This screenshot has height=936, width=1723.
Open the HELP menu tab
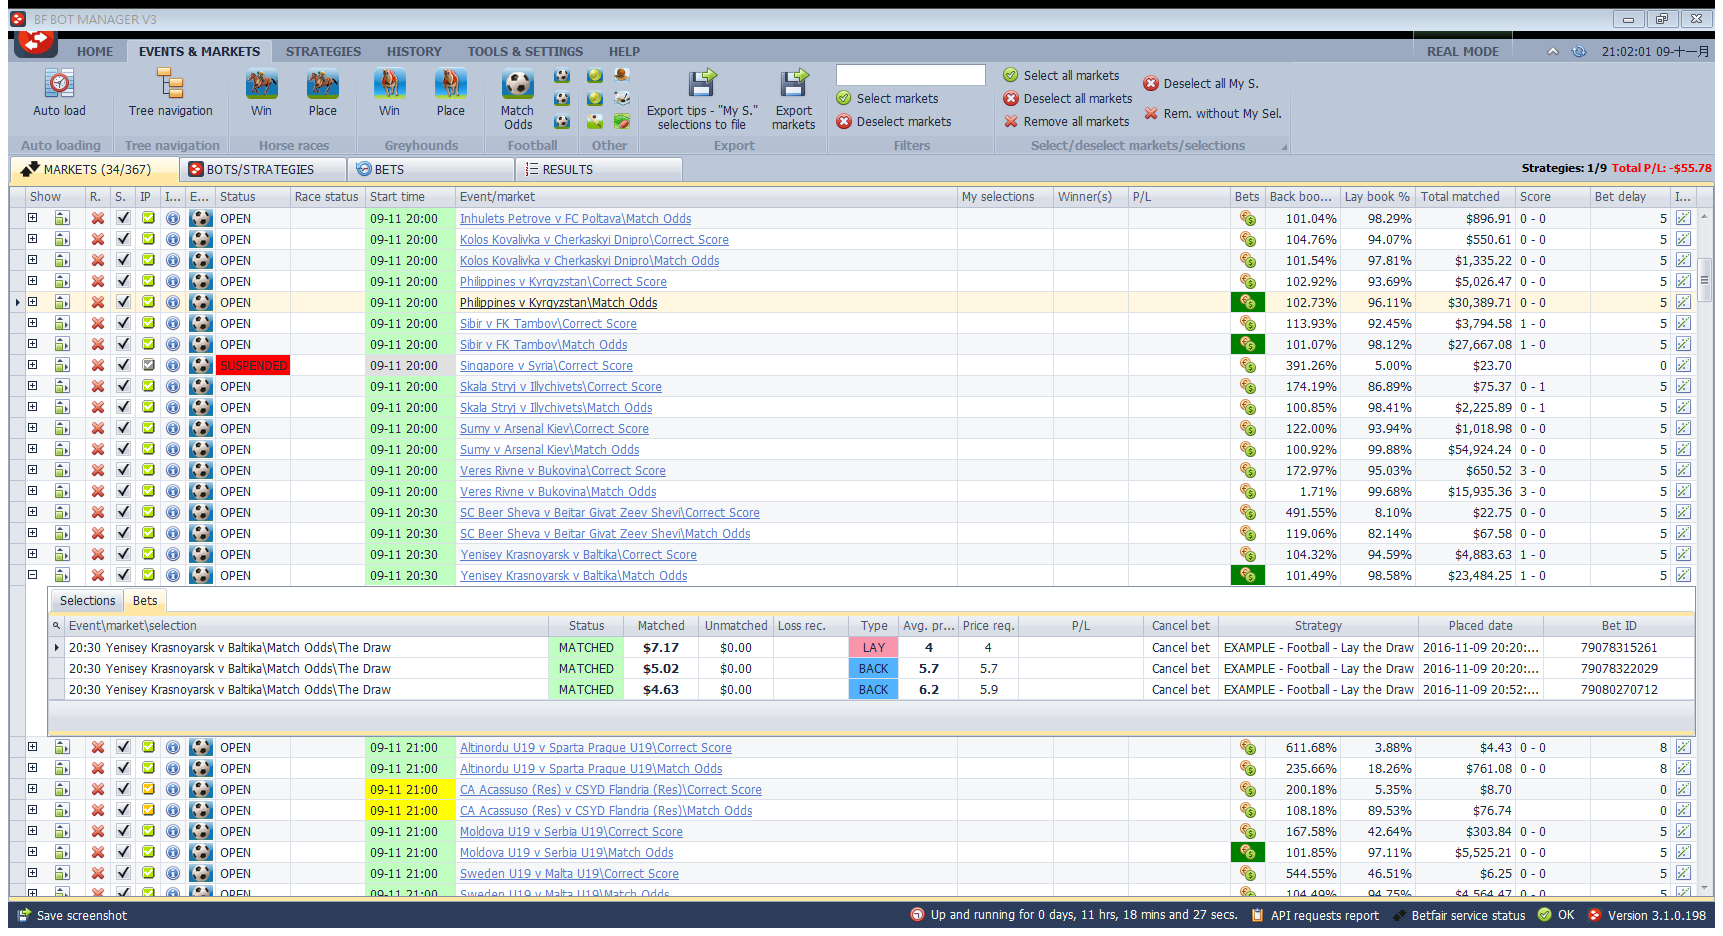tap(624, 51)
